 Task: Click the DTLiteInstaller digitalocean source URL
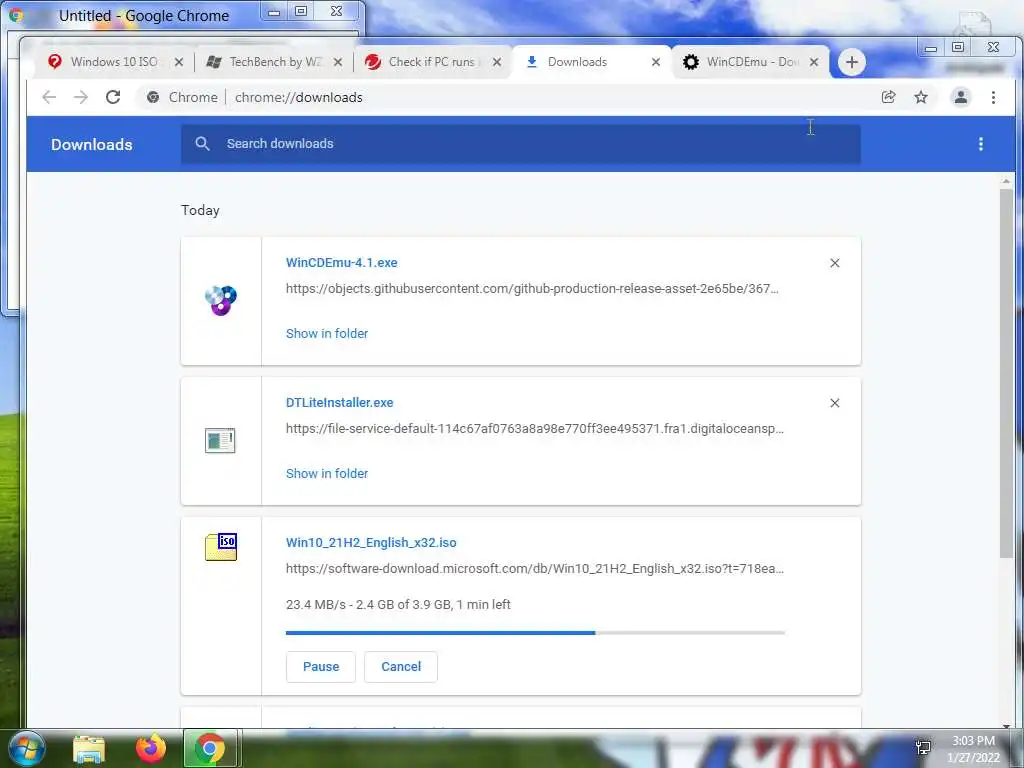[x=534, y=429]
